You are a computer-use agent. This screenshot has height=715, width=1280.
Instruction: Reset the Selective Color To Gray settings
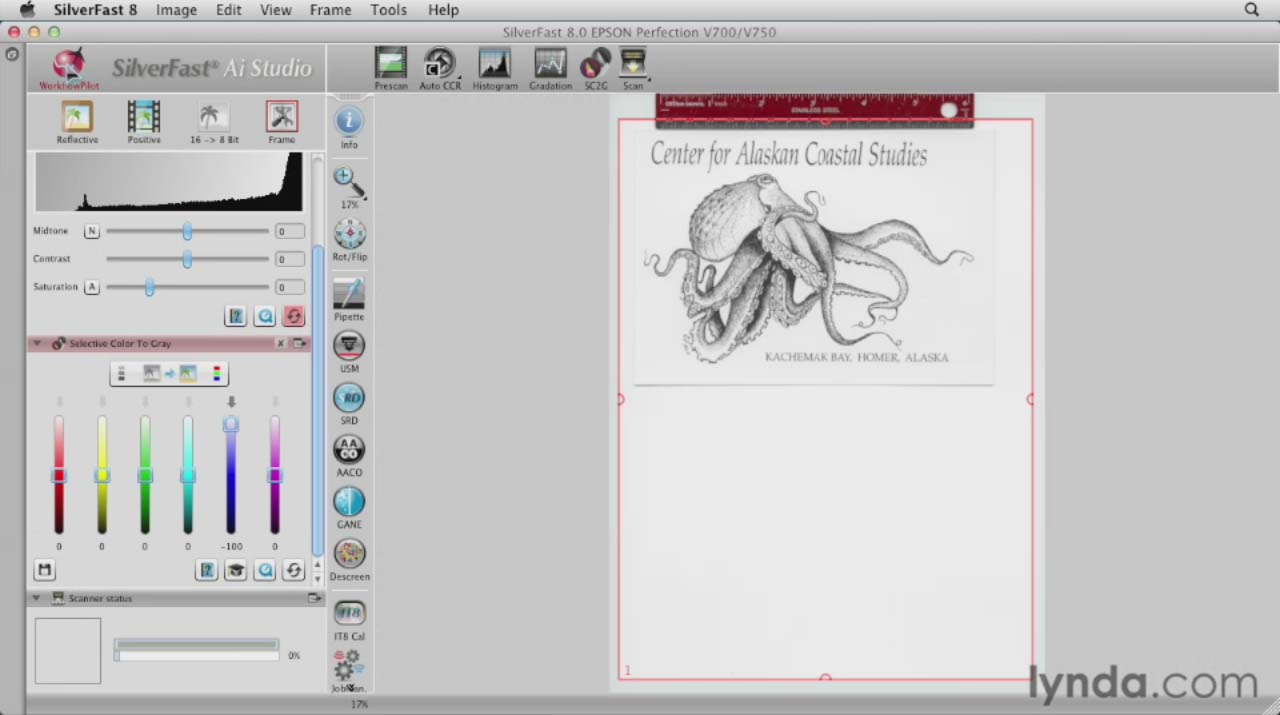click(293, 570)
